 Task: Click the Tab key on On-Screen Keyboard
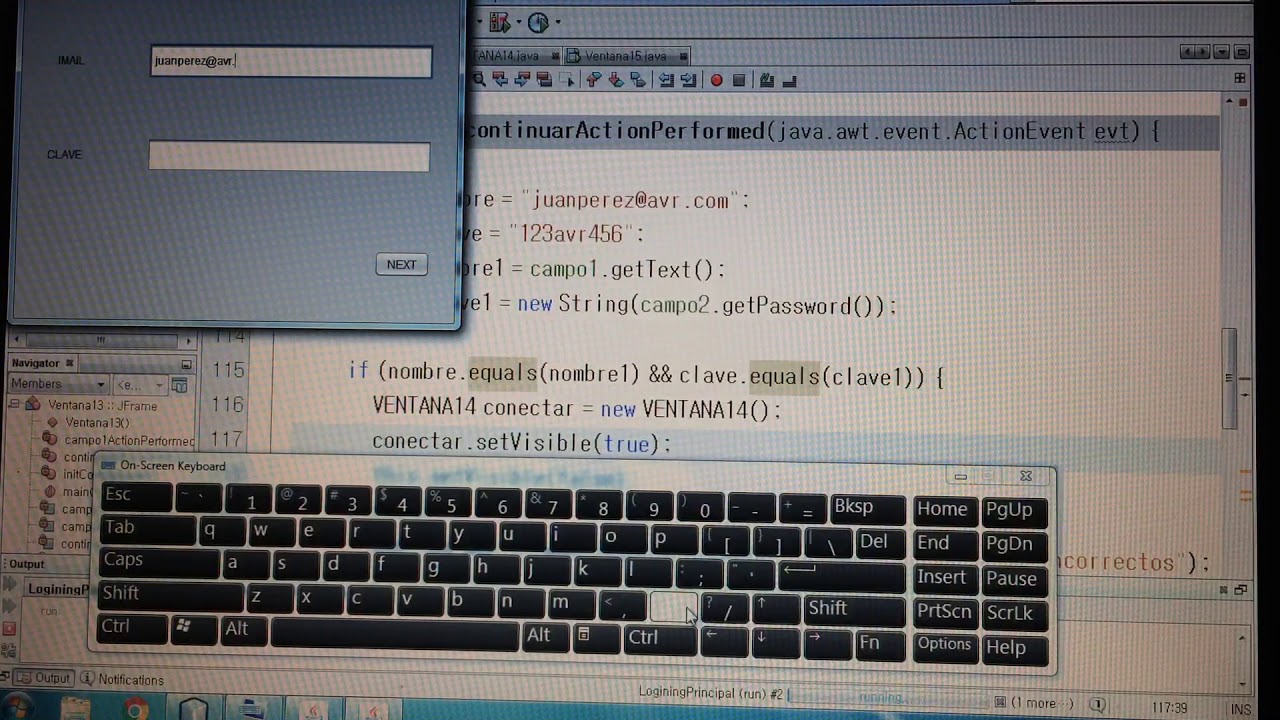coord(147,530)
